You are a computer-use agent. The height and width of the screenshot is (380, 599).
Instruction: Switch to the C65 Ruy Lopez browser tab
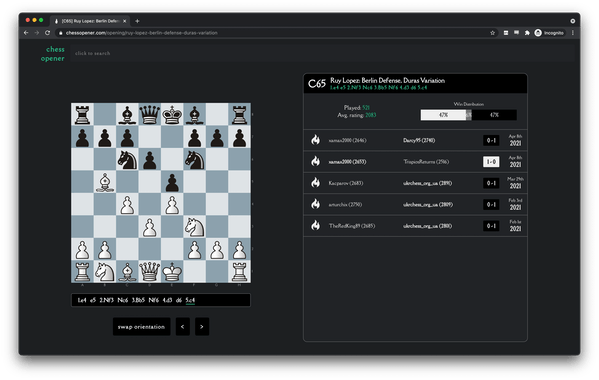click(90, 21)
